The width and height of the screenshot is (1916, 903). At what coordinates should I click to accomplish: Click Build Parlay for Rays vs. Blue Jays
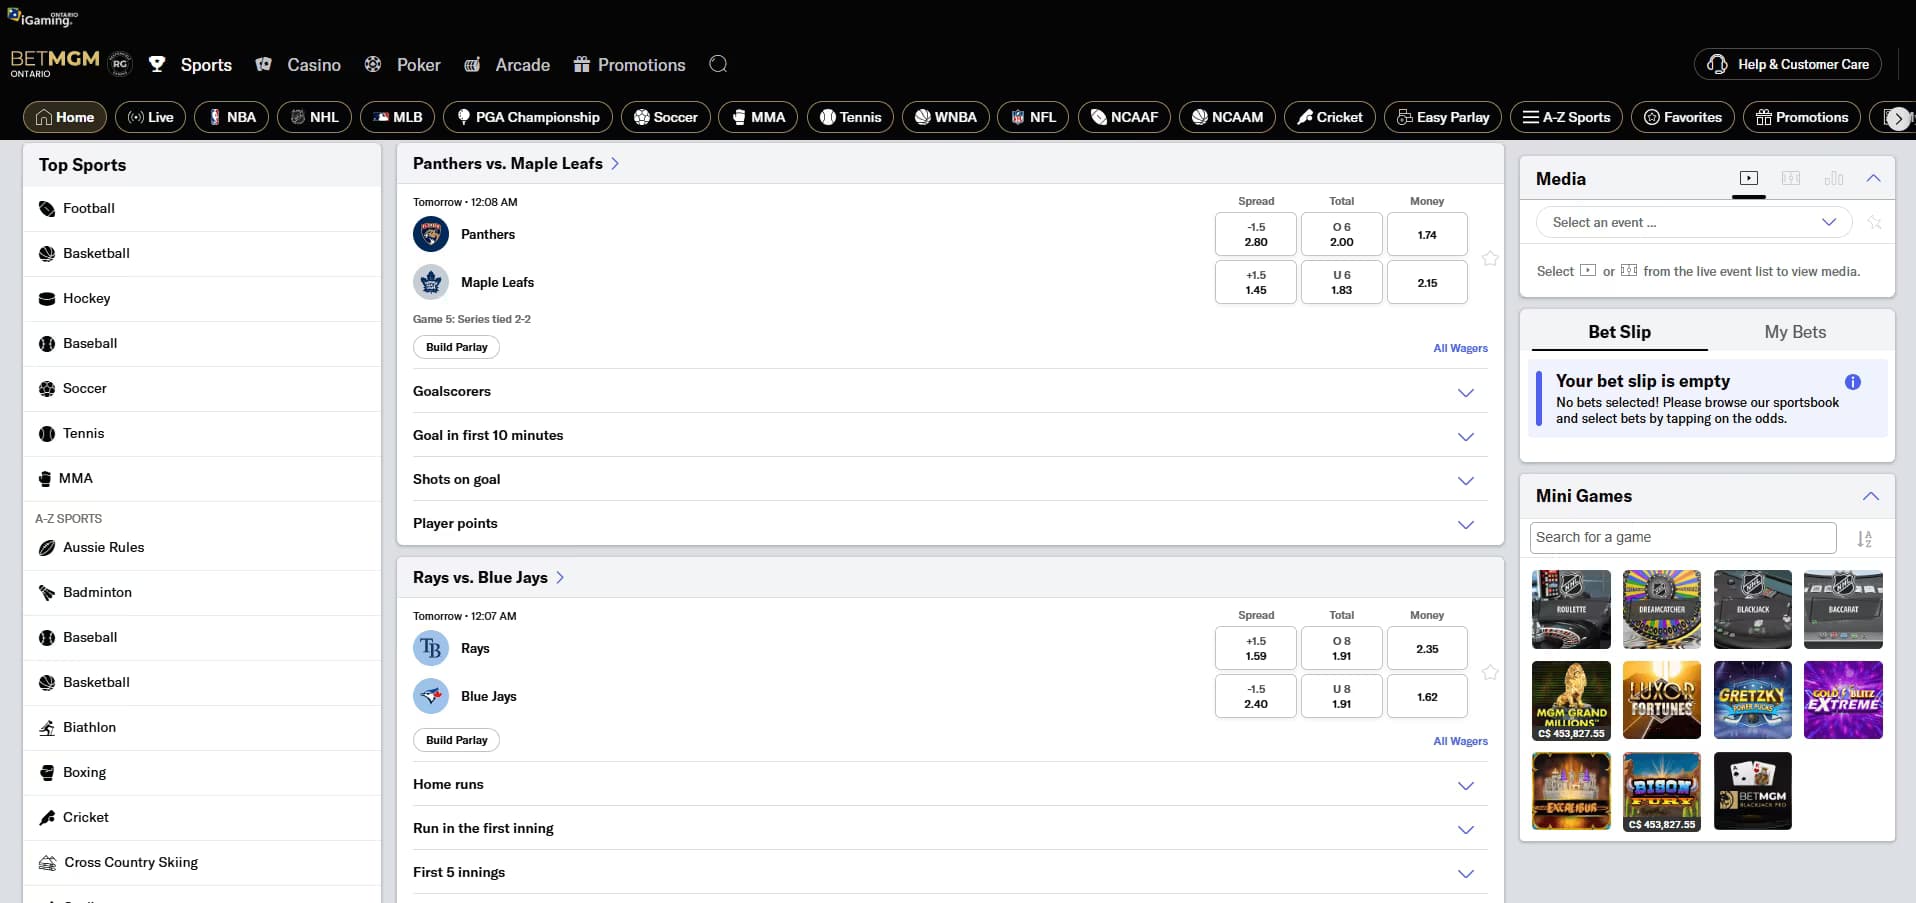(x=455, y=740)
